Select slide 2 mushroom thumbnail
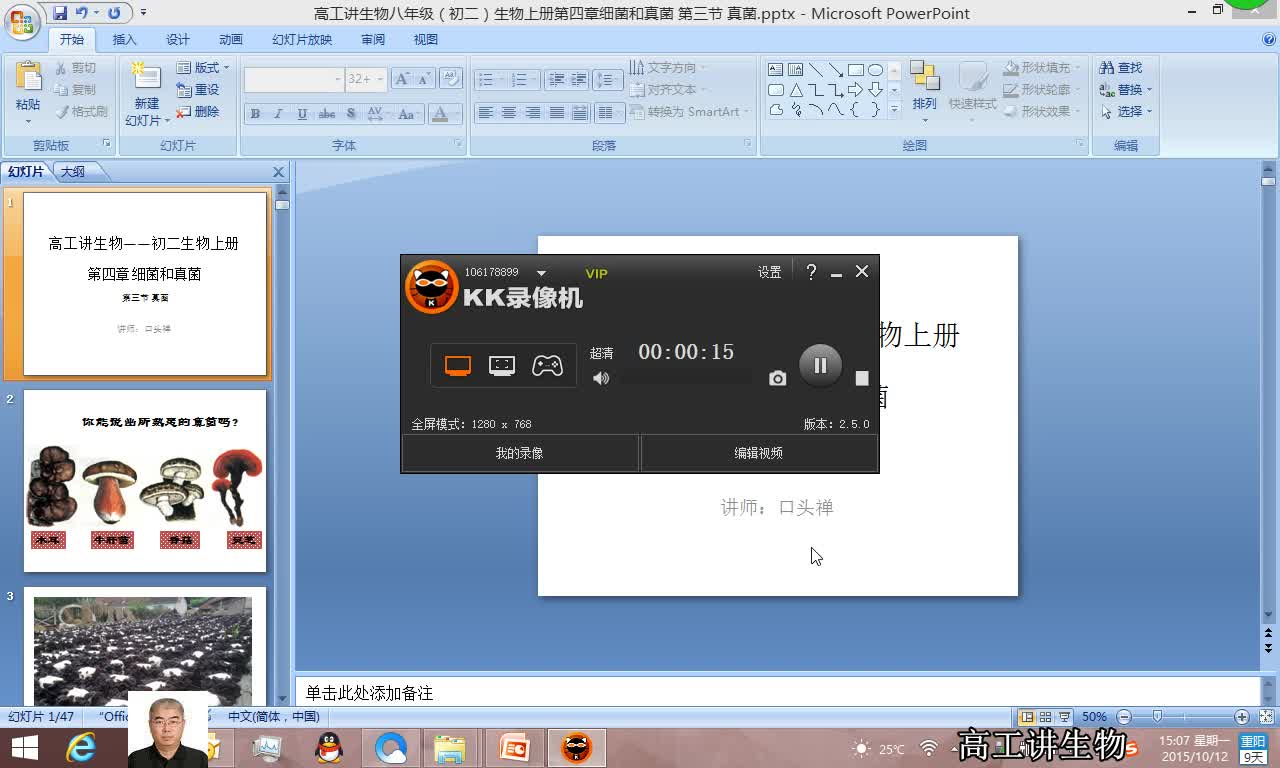This screenshot has height=768, width=1280. coord(145,481)
